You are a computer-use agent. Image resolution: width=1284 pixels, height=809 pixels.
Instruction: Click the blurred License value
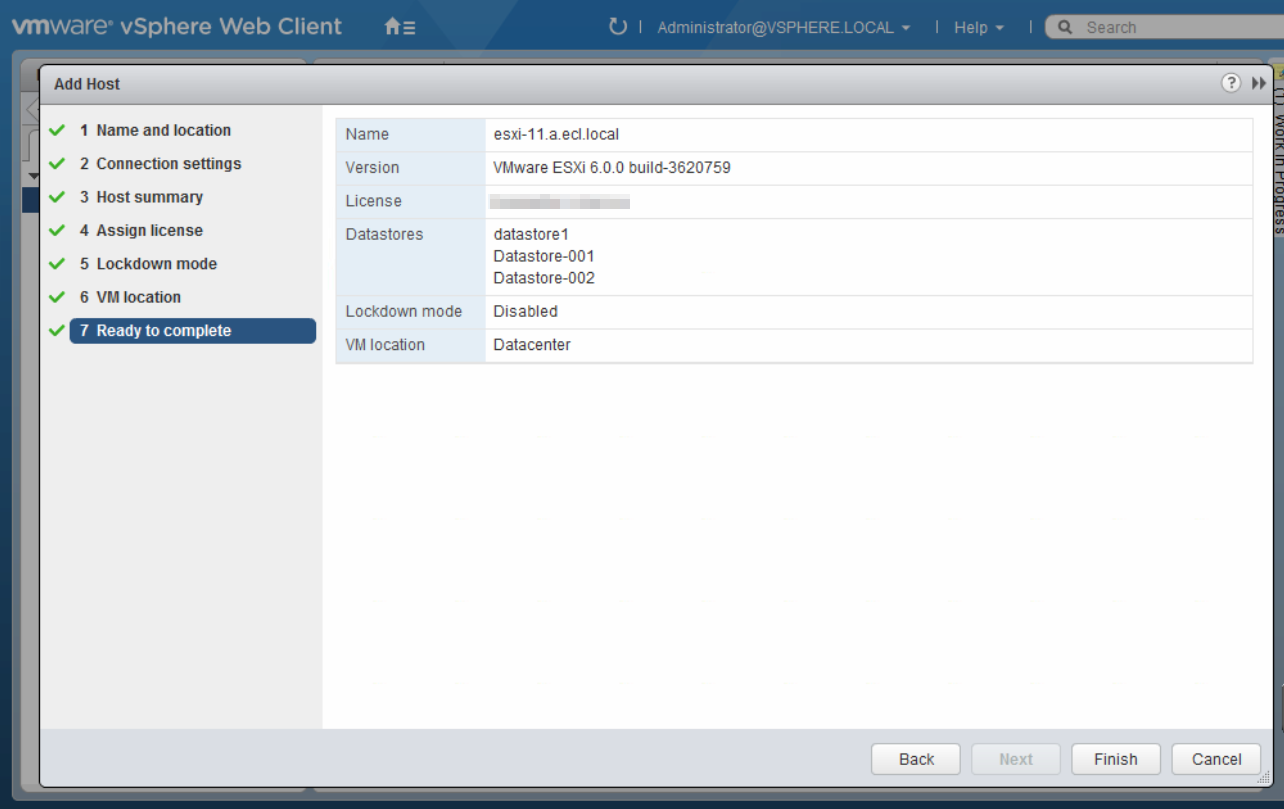click(x=560, y=202)
